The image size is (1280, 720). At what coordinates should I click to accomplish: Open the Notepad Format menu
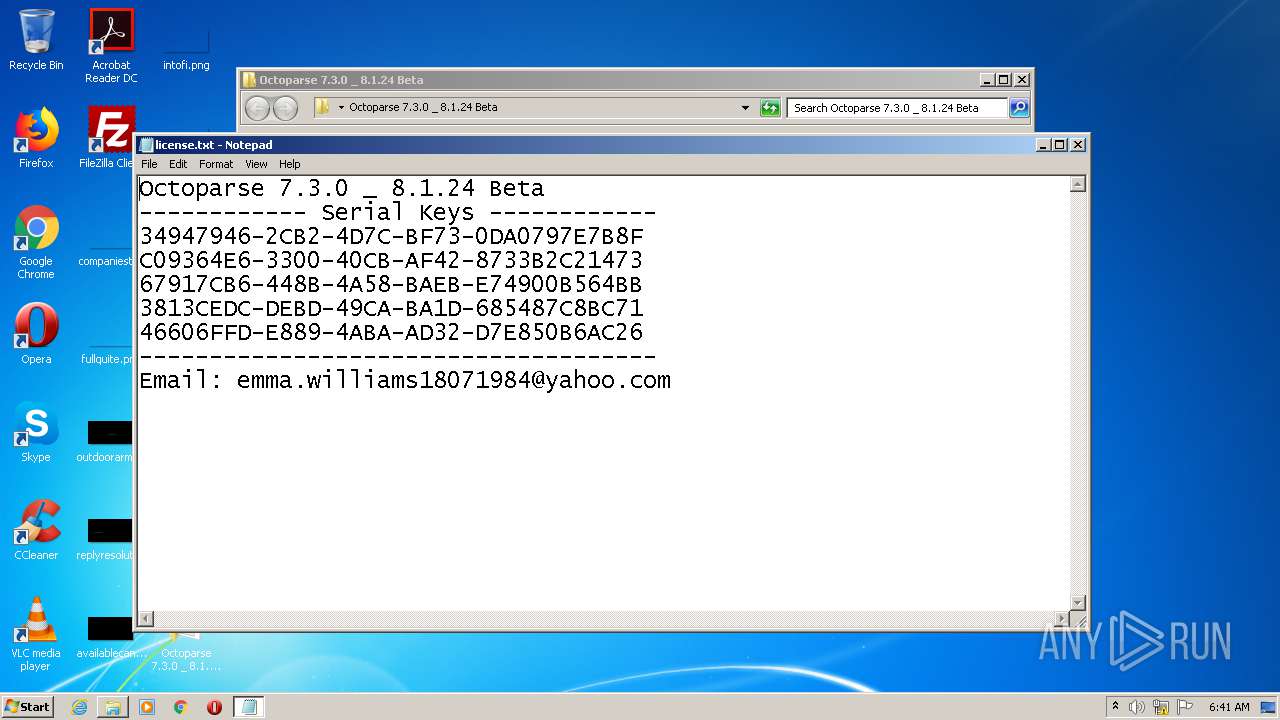point(216,164)
